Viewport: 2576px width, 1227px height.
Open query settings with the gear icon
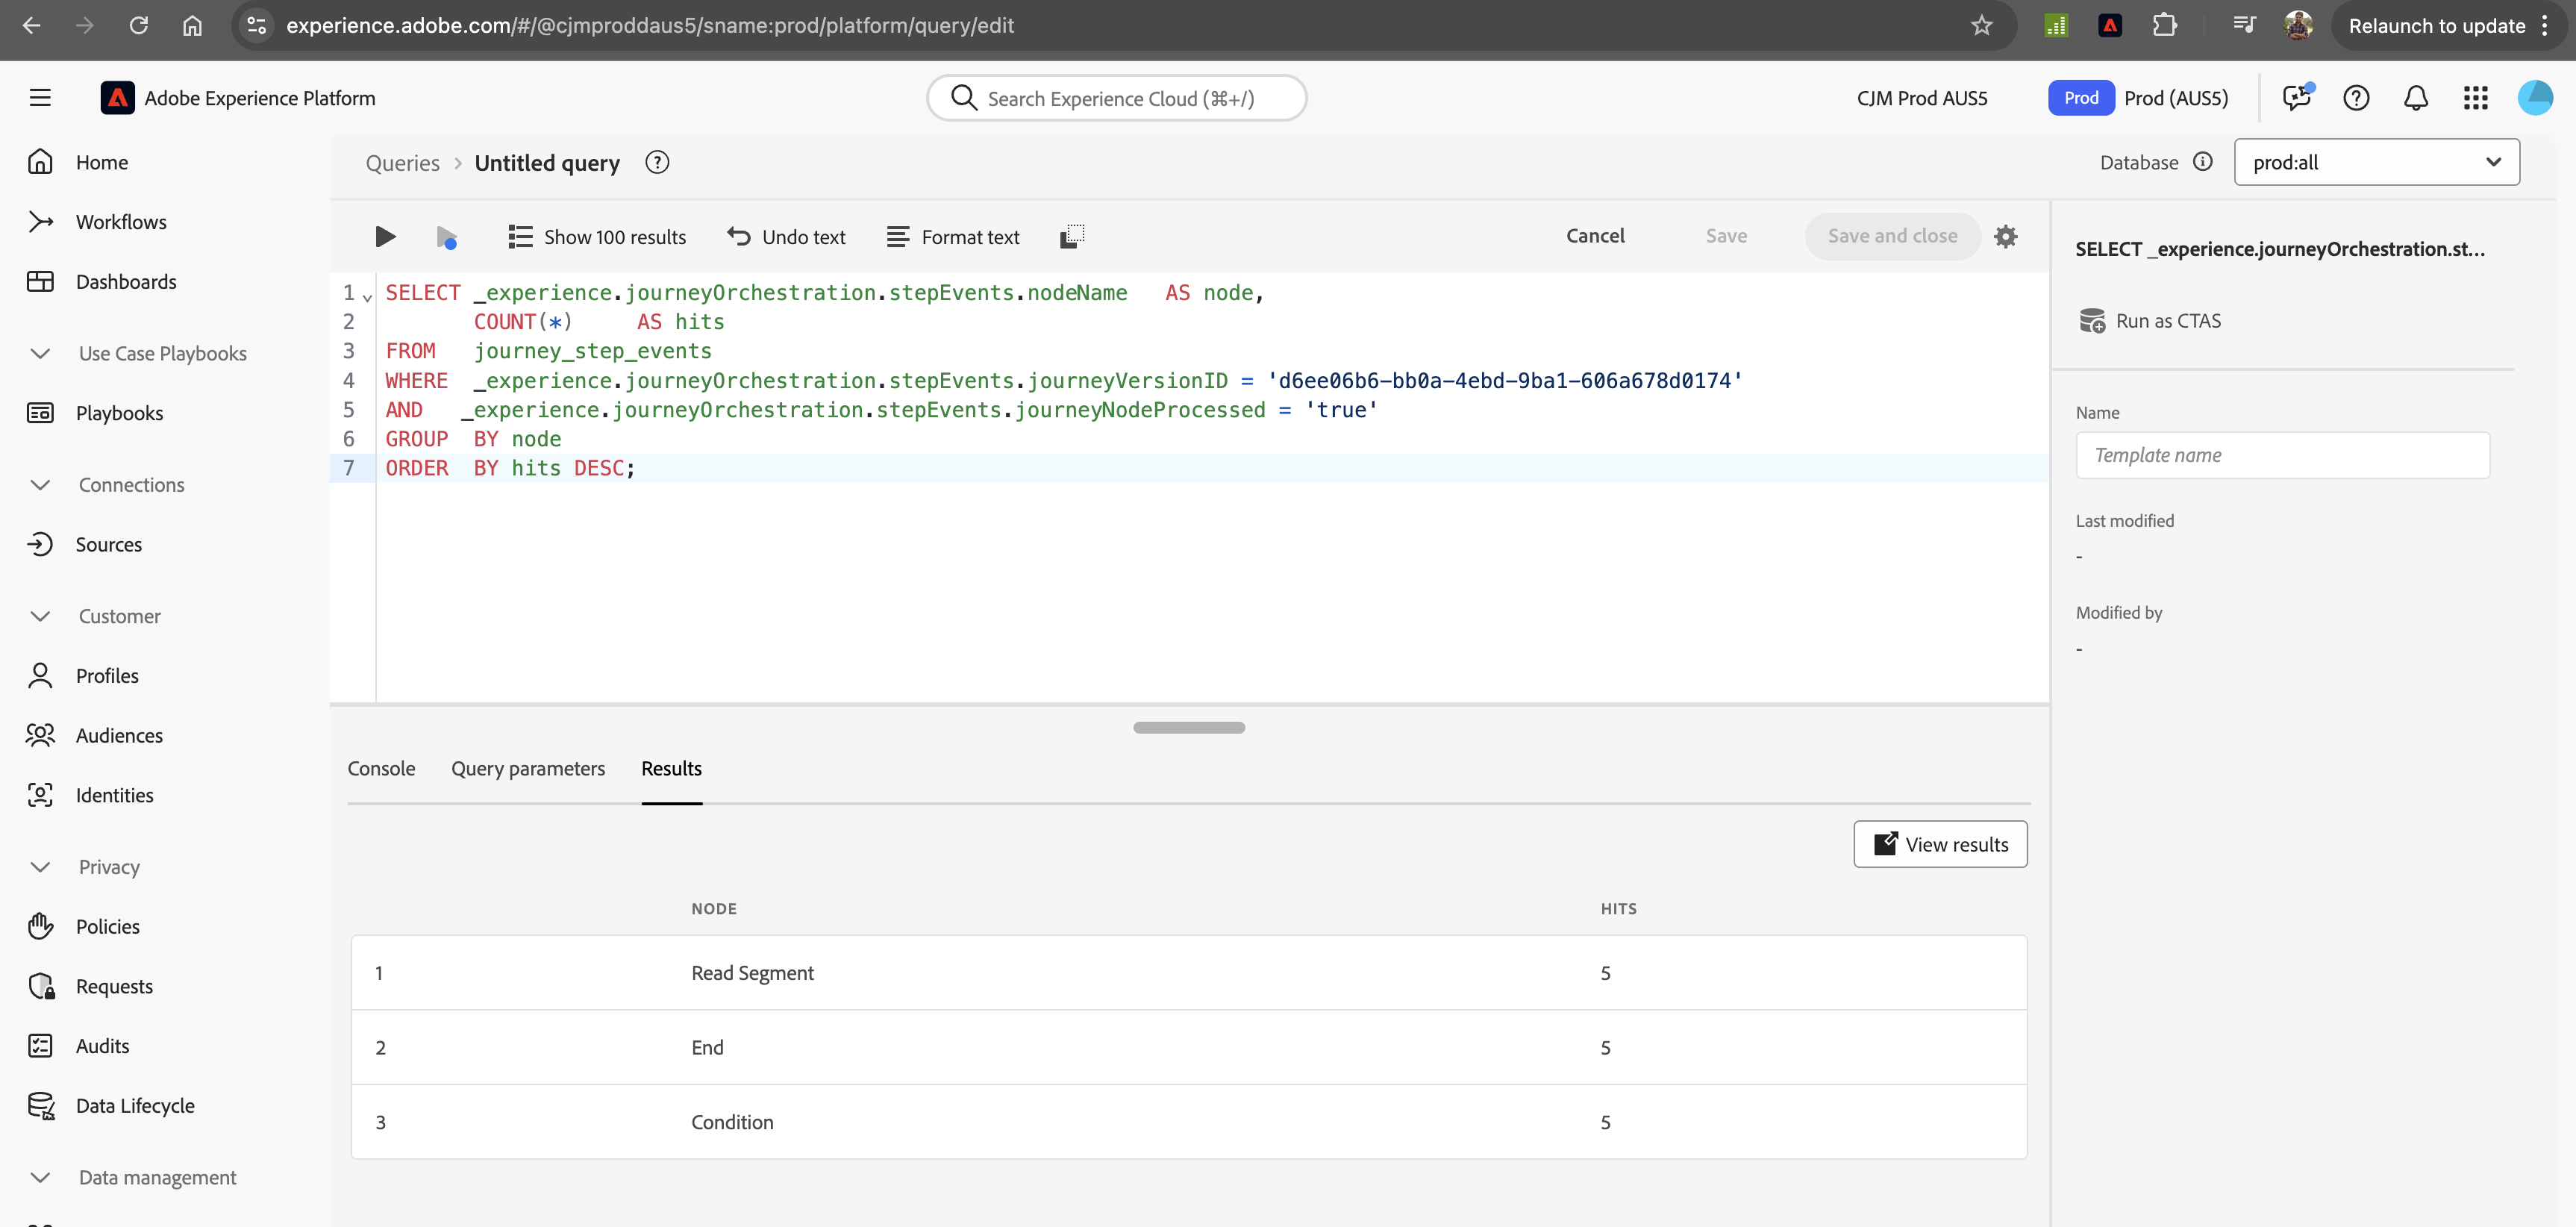pyautogui.click(x=2007, y=236)
